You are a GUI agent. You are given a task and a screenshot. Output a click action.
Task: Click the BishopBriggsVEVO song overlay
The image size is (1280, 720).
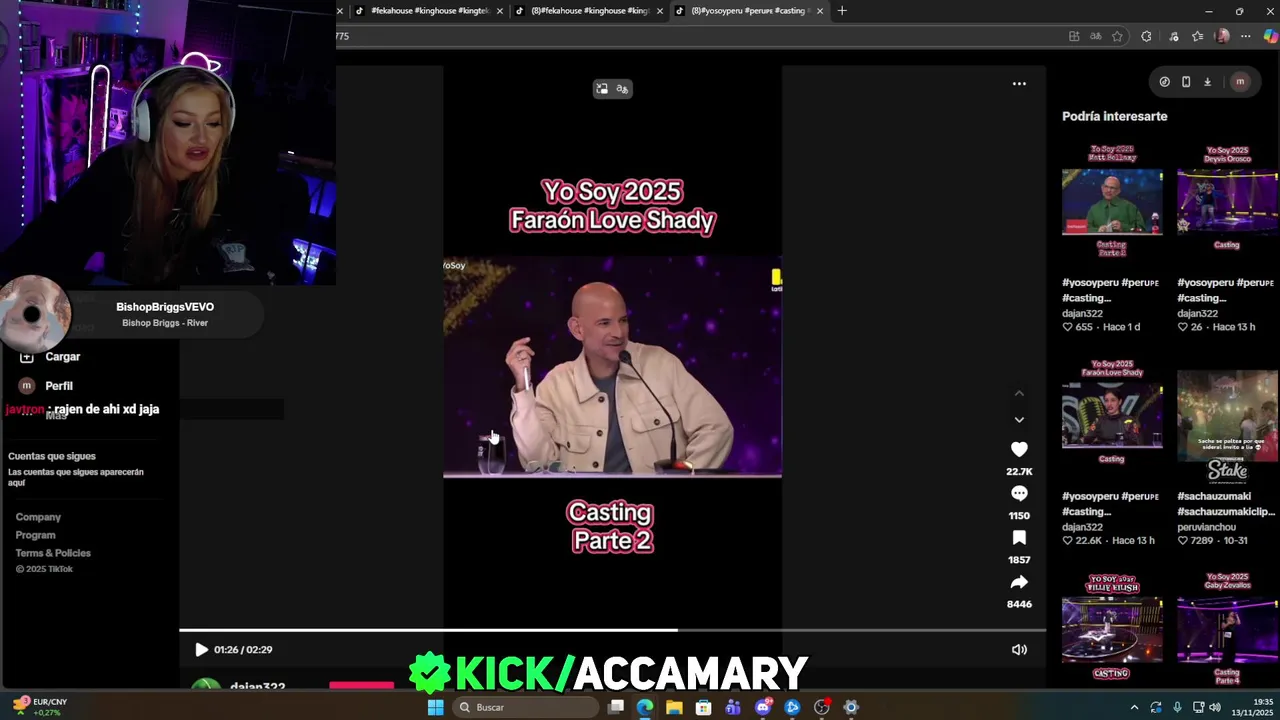(132, 314)
